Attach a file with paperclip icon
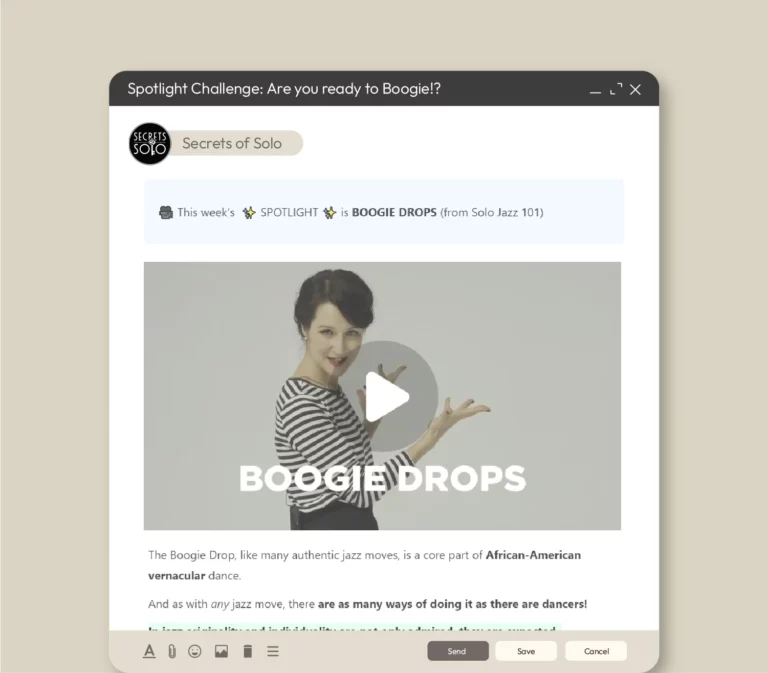This screenshot has width=768, height=673. [x=172, y=651]
